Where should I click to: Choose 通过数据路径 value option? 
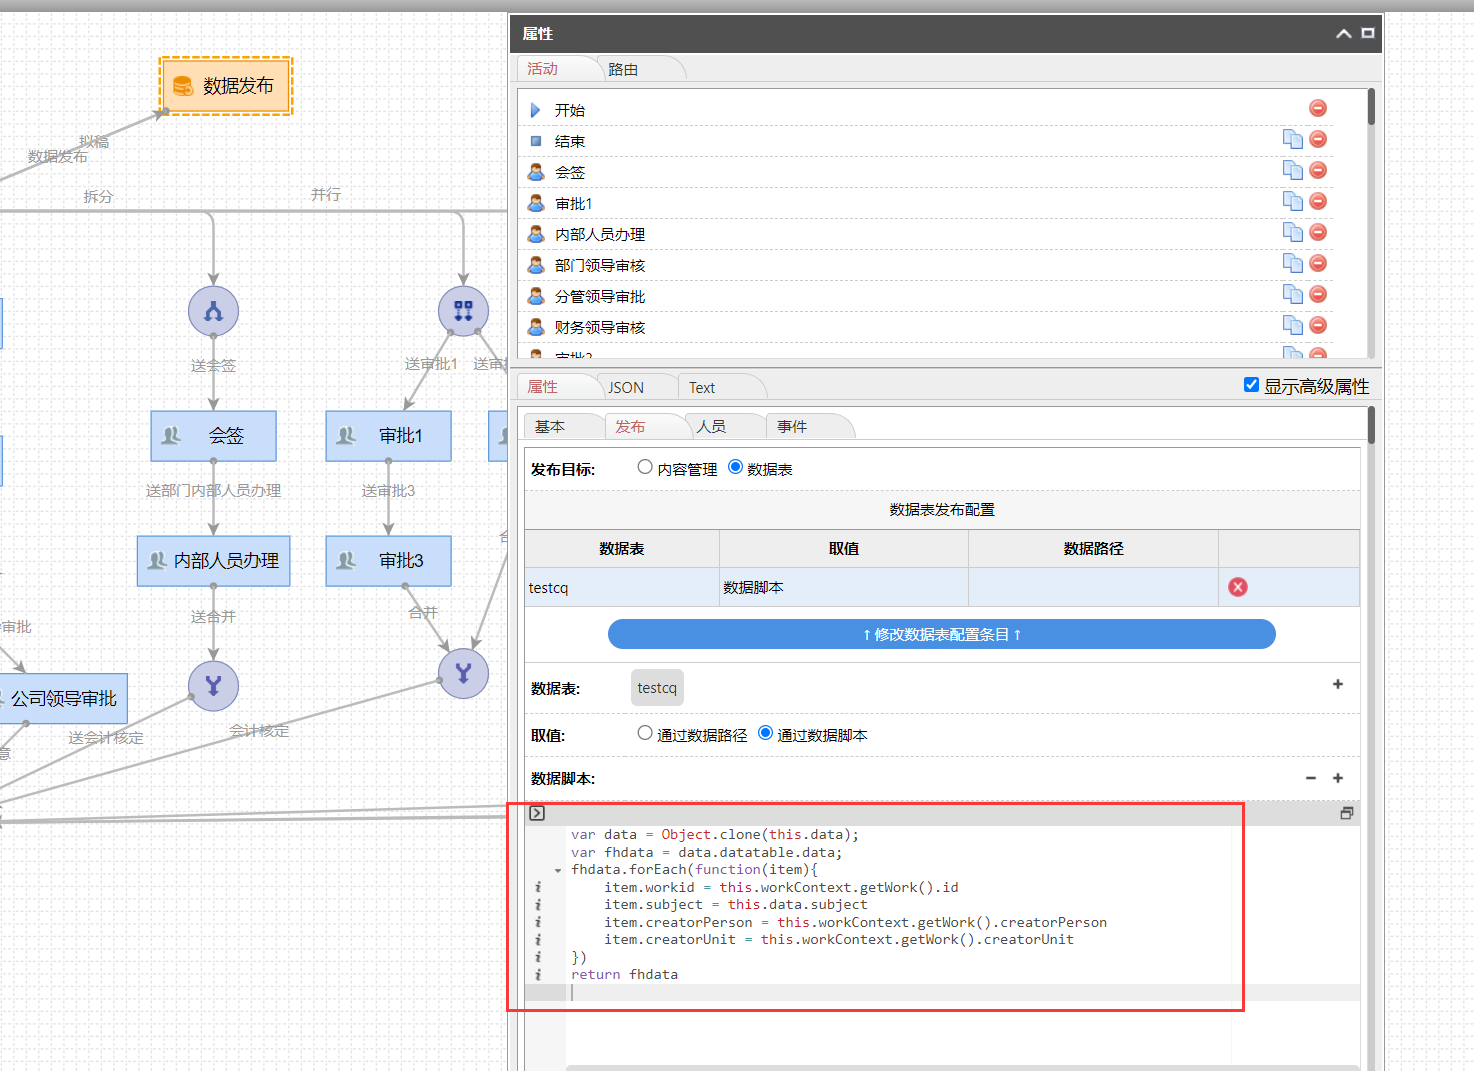[645, 733]
